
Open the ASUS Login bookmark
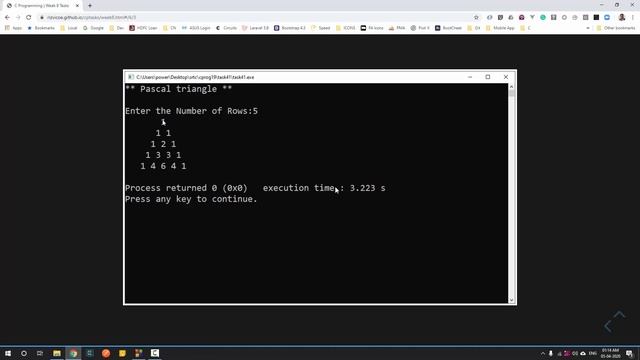click(x=196, y=28)
